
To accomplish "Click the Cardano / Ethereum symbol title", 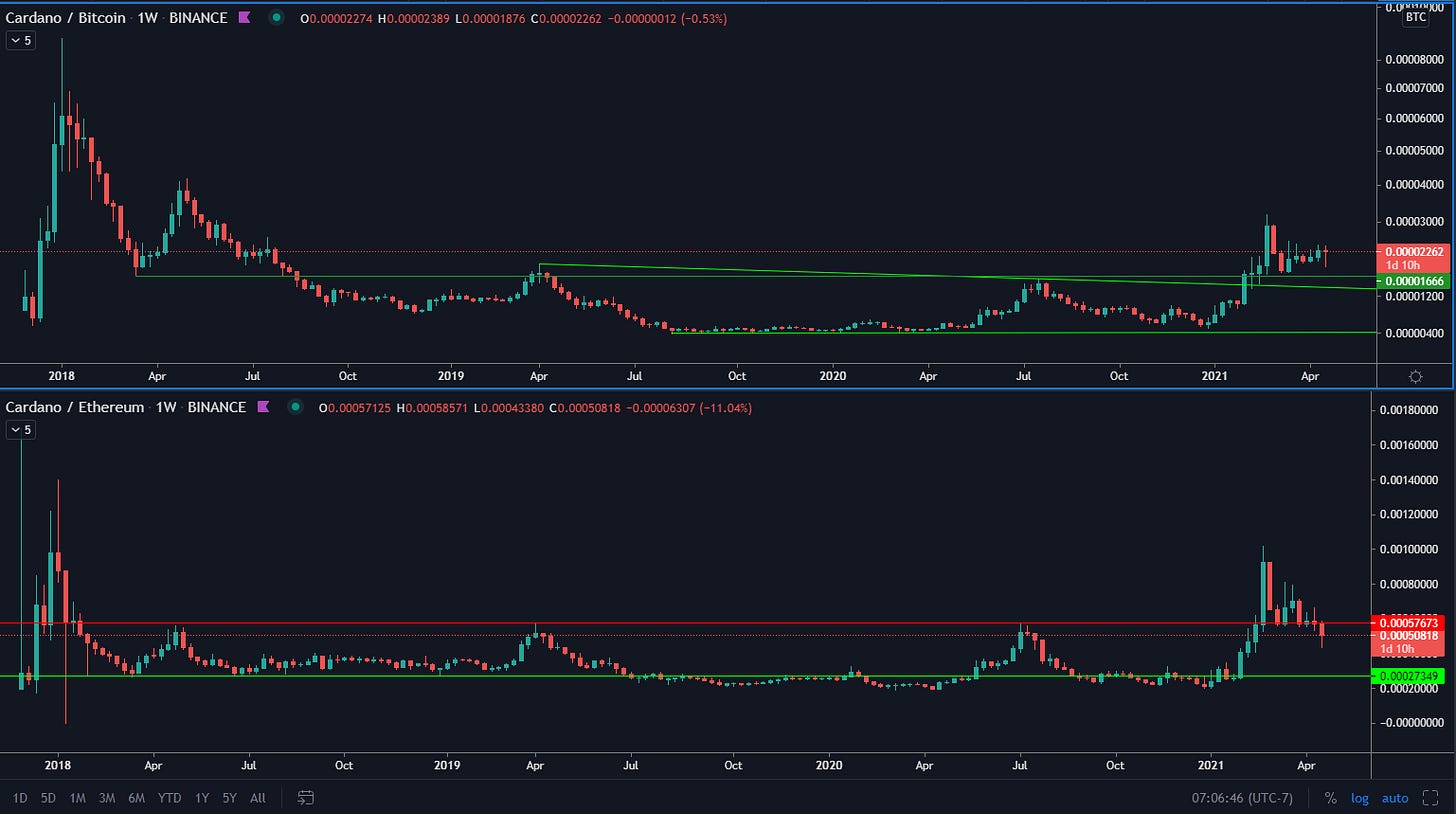I will click(x=74, y=407).
